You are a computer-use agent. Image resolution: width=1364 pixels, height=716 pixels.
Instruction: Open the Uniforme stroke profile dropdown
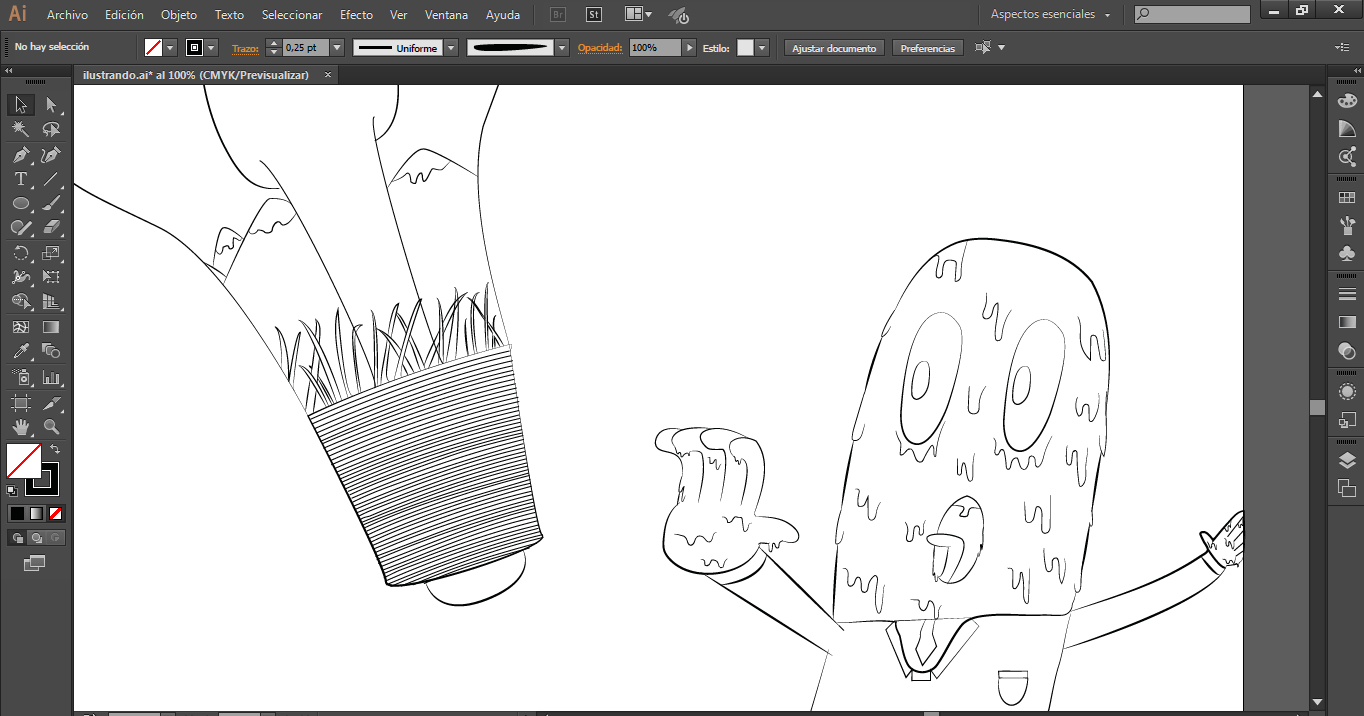tap(451, 48)
